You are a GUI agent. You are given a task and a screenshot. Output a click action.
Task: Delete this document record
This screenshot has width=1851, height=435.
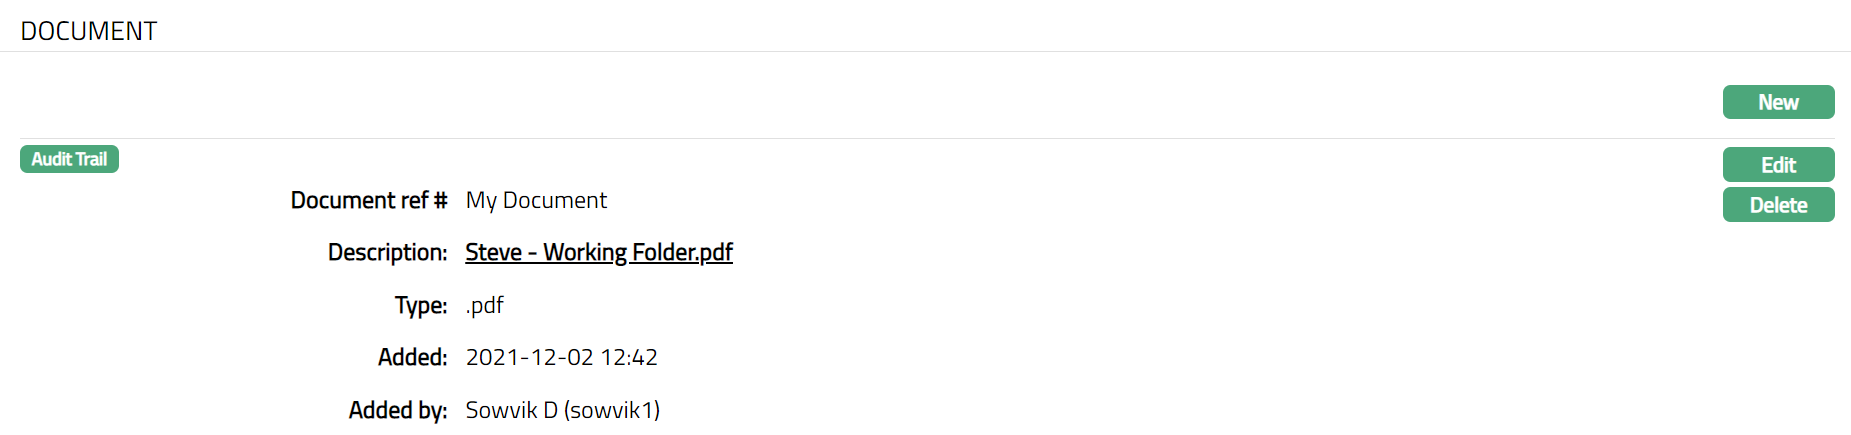click(x=1778, y=205)
